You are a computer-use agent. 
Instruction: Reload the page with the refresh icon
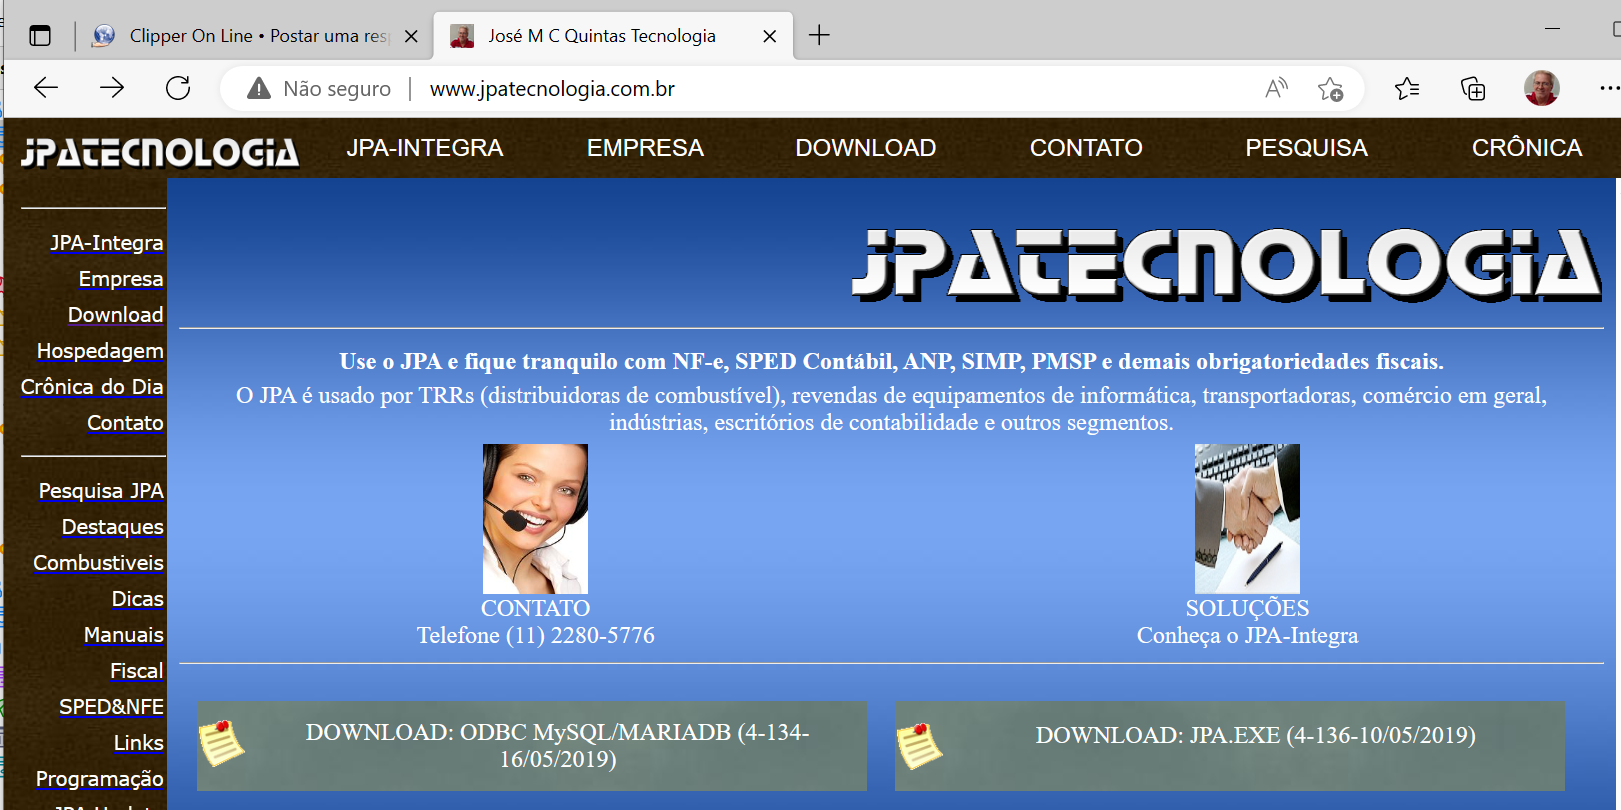[x=178, y=88]
